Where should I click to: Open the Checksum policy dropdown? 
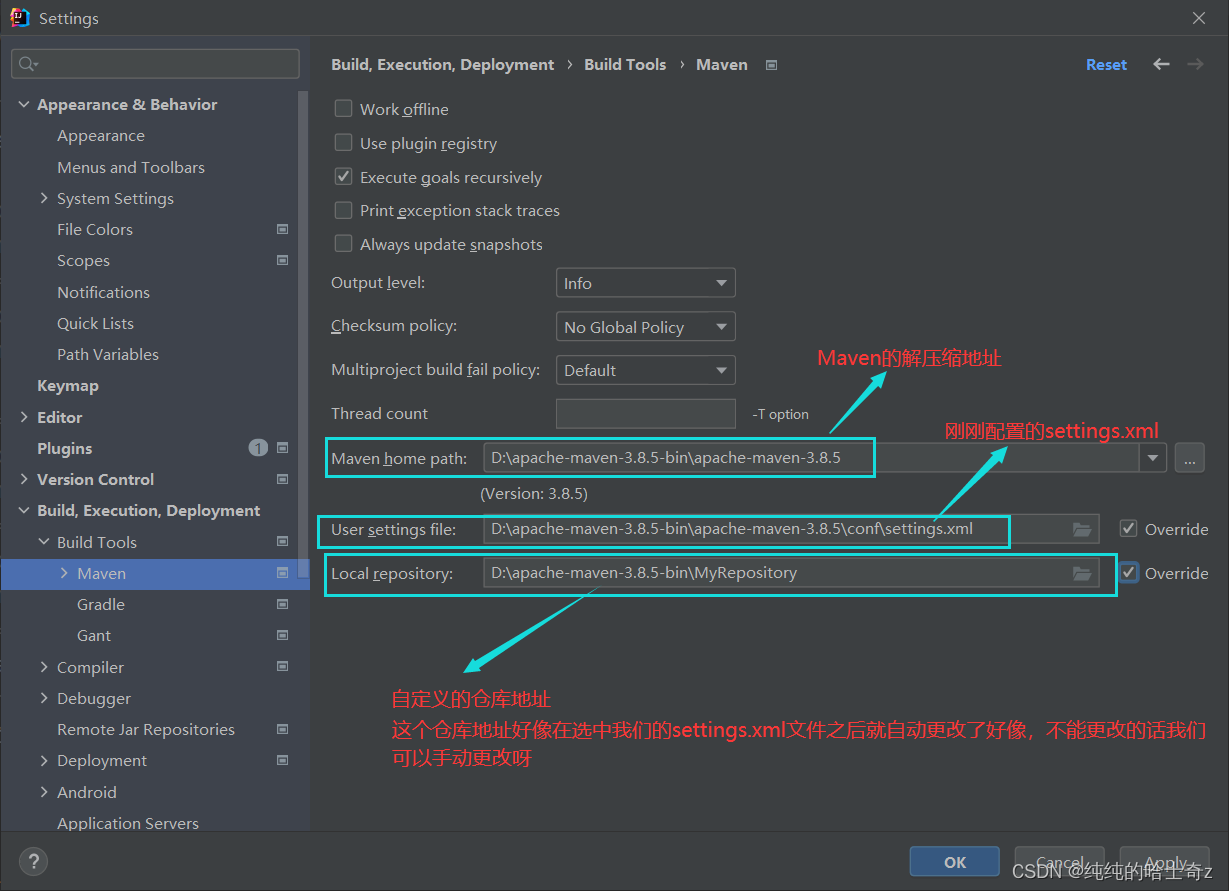[645, 327]
